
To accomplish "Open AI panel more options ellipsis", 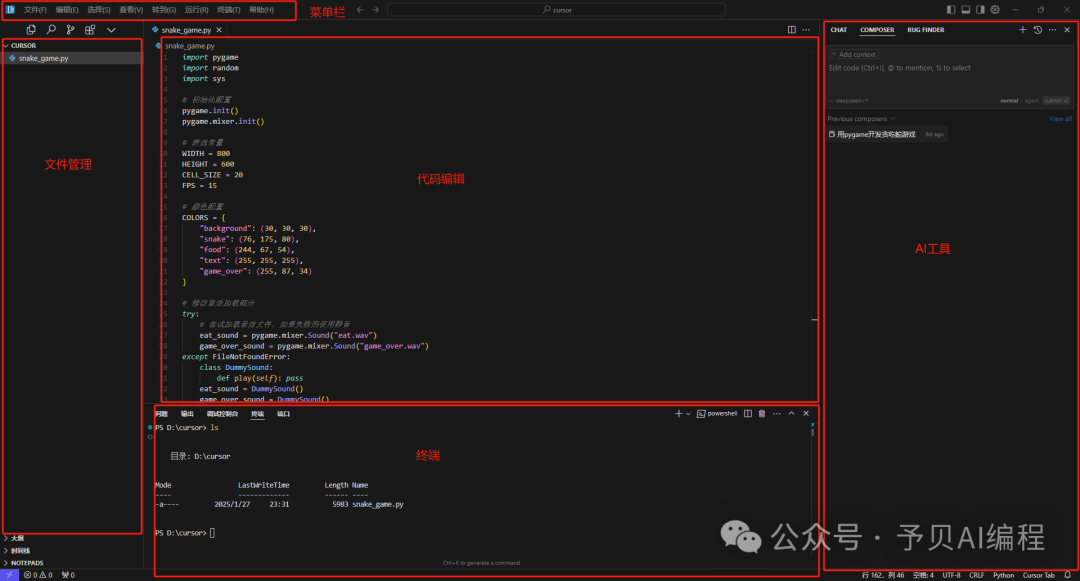I will [x=1052, y=30].
